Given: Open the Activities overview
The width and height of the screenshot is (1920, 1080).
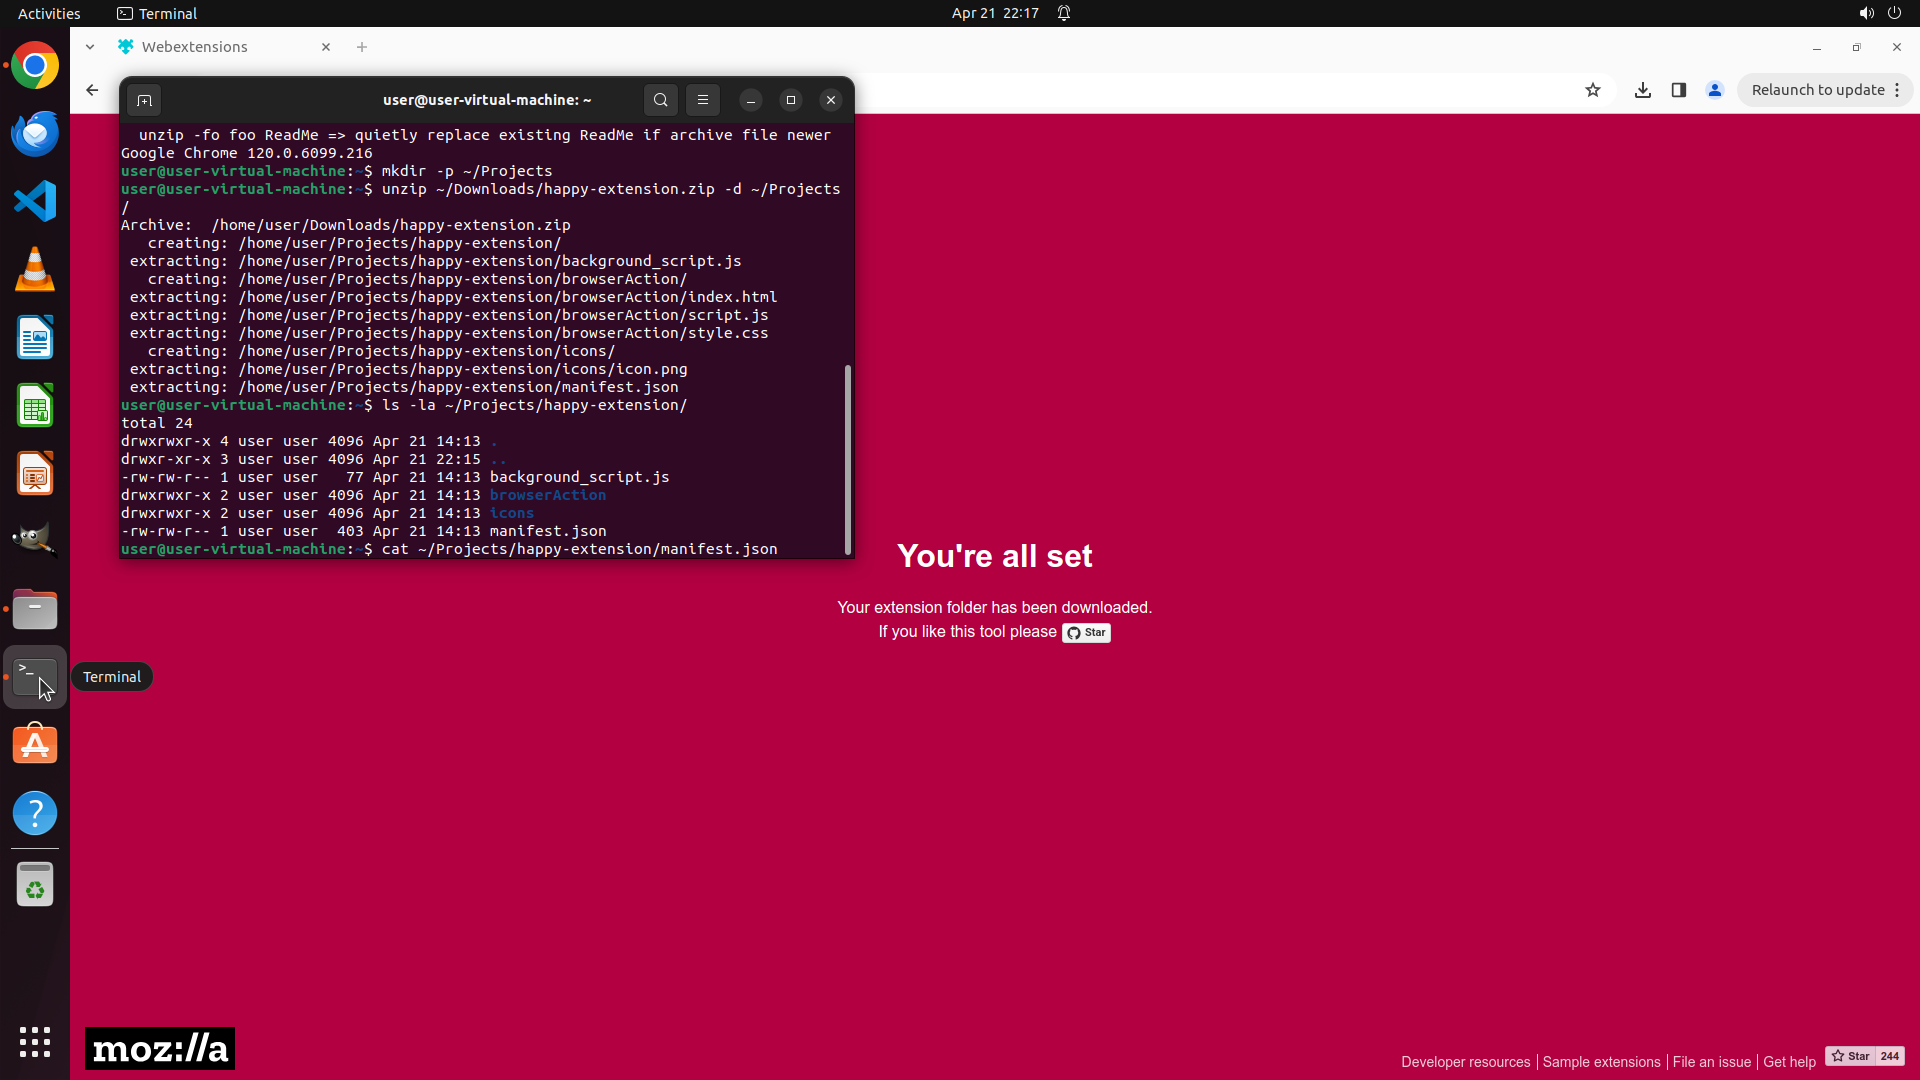Looking at the screenshot, I should pos(49,13).
